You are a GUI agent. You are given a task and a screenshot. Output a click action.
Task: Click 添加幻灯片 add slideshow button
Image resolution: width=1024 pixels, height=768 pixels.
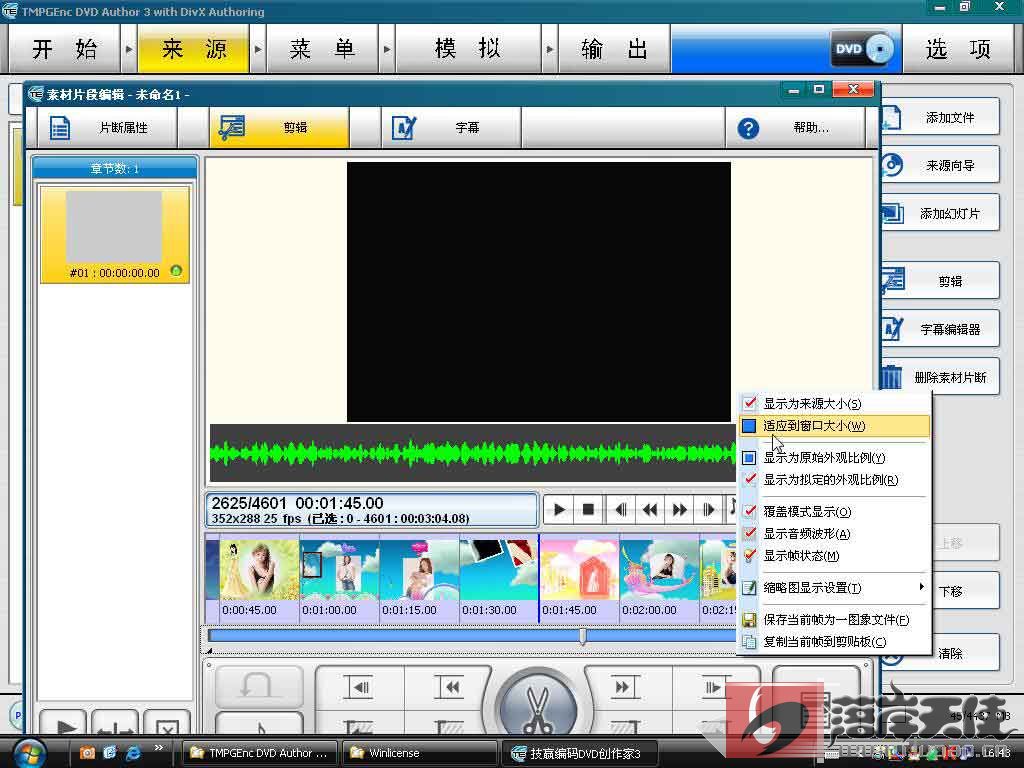(940, 214)
